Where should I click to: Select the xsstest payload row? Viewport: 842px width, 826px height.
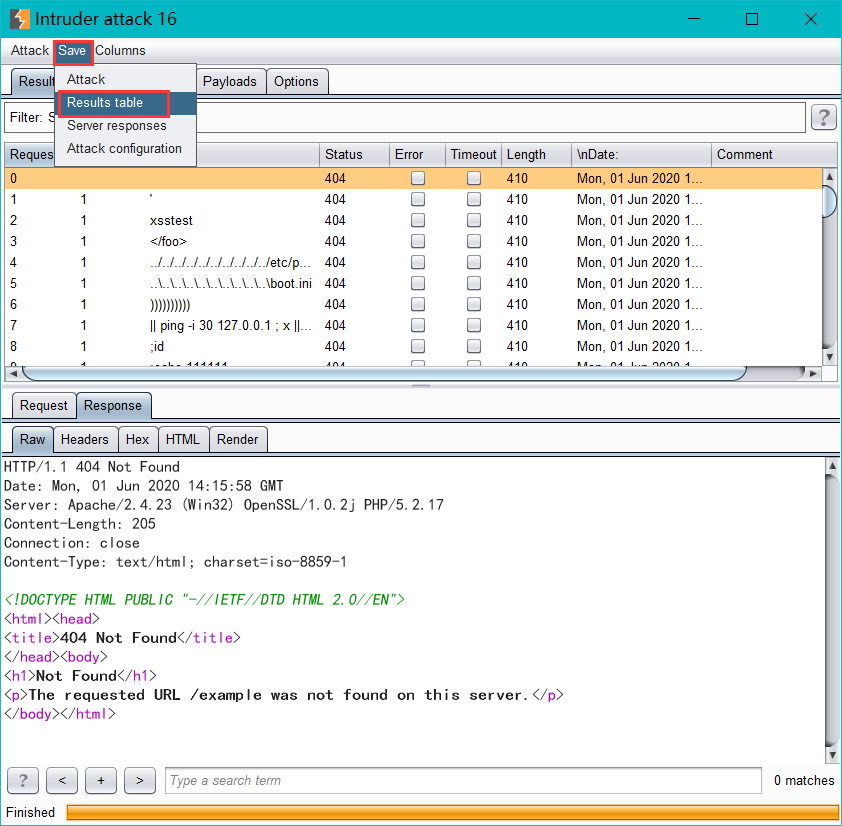coord(413,220)
